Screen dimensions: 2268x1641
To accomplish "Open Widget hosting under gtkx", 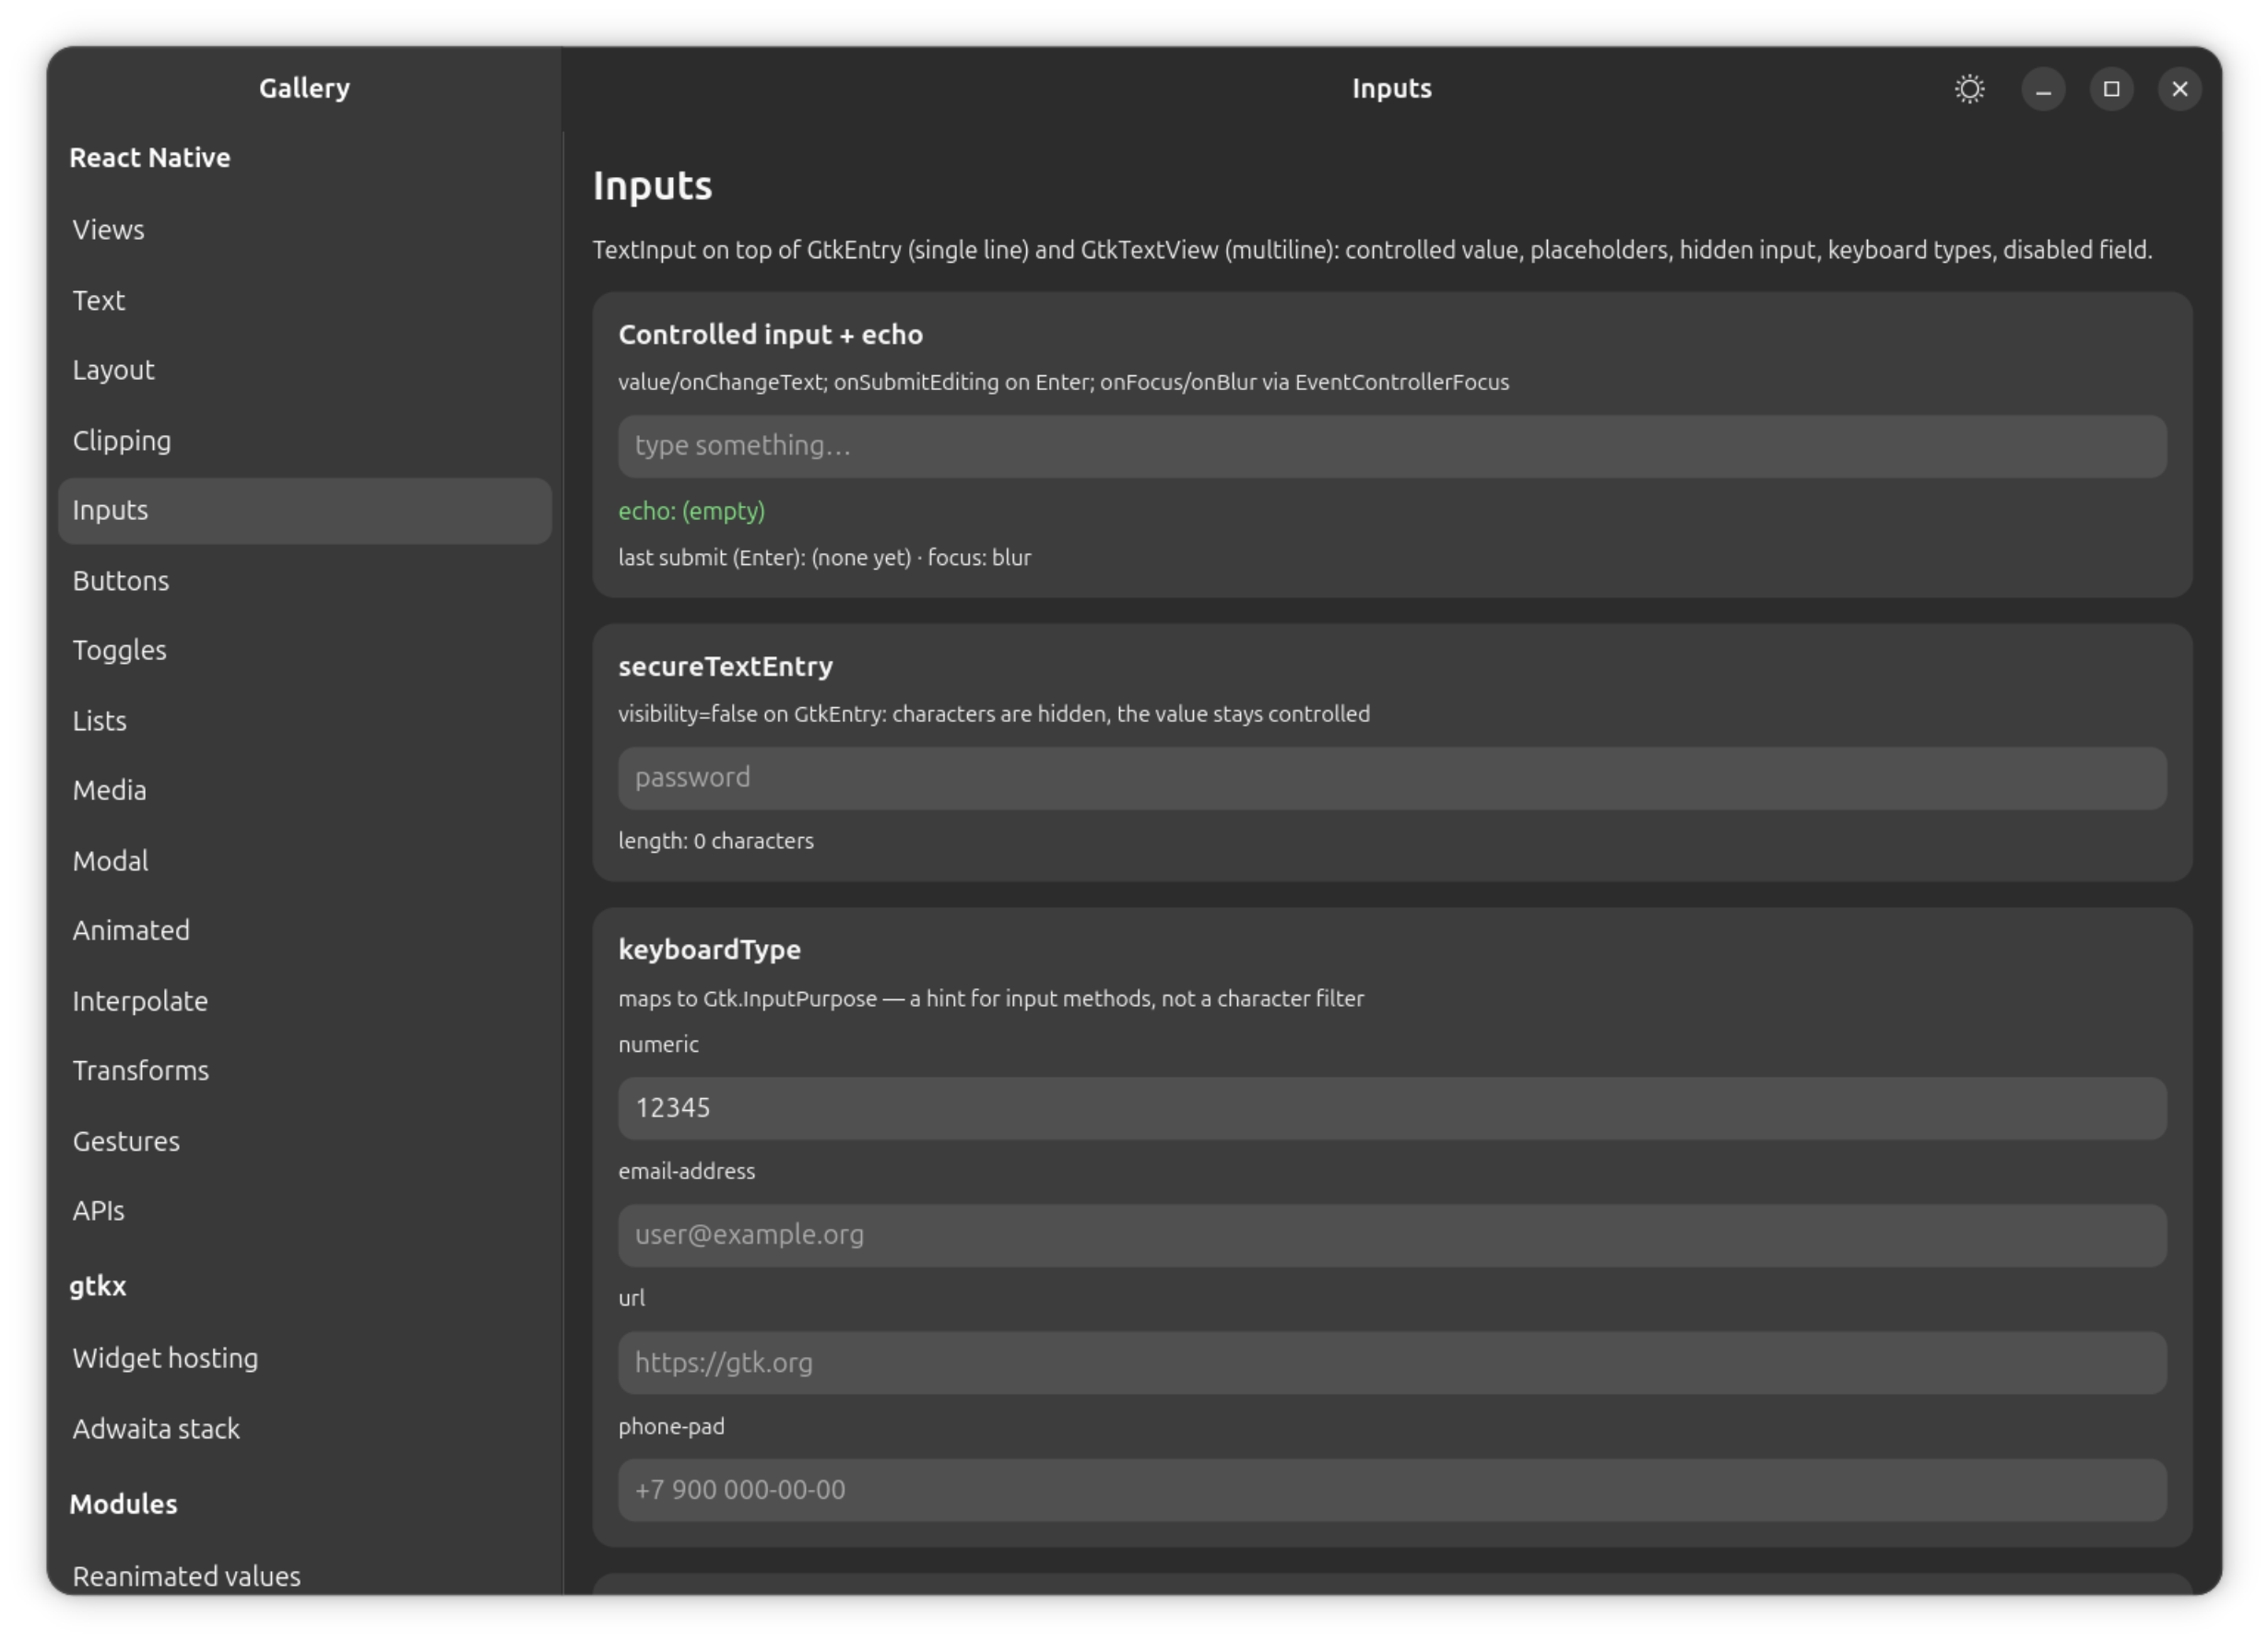I will (305, 1358).
